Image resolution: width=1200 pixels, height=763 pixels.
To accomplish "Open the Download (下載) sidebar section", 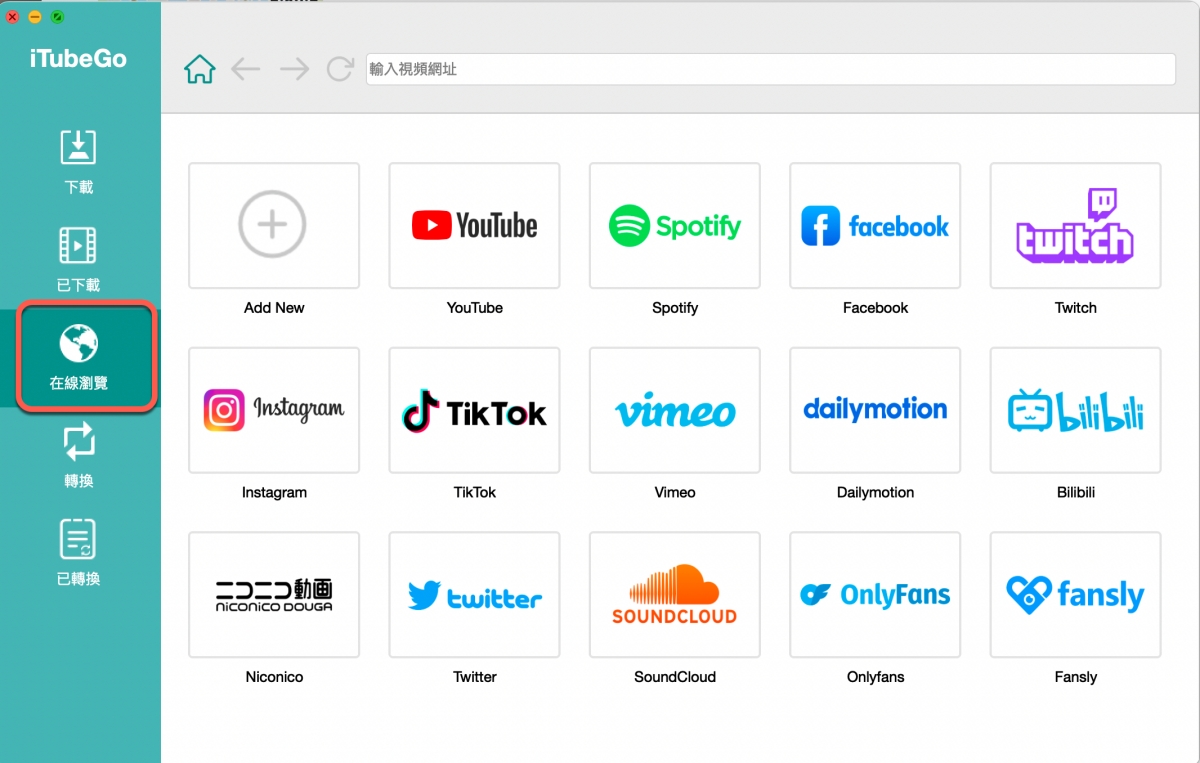I will [x=78, y=160].
